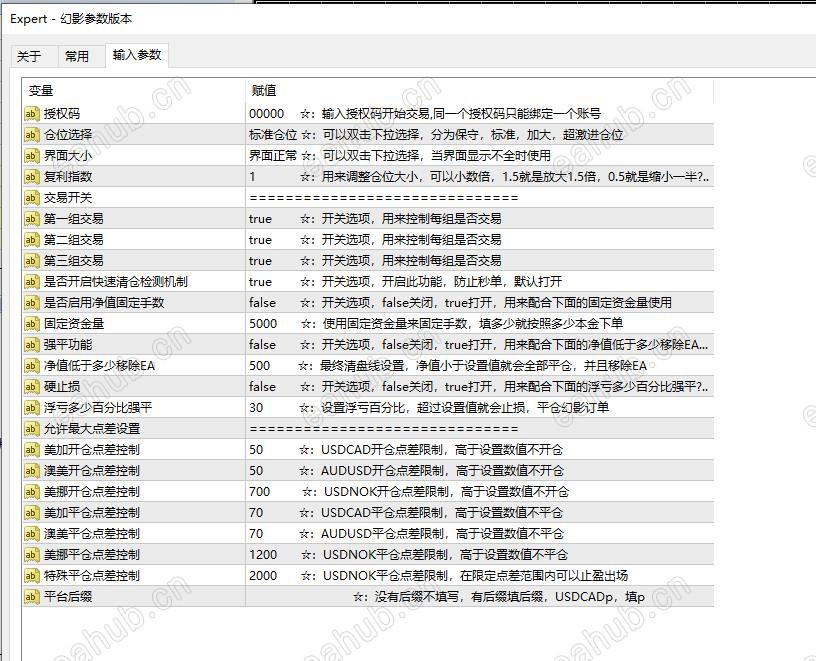Click the ab icon beside 强平功能
Screen dimensions: 816x661
(31, 345)
